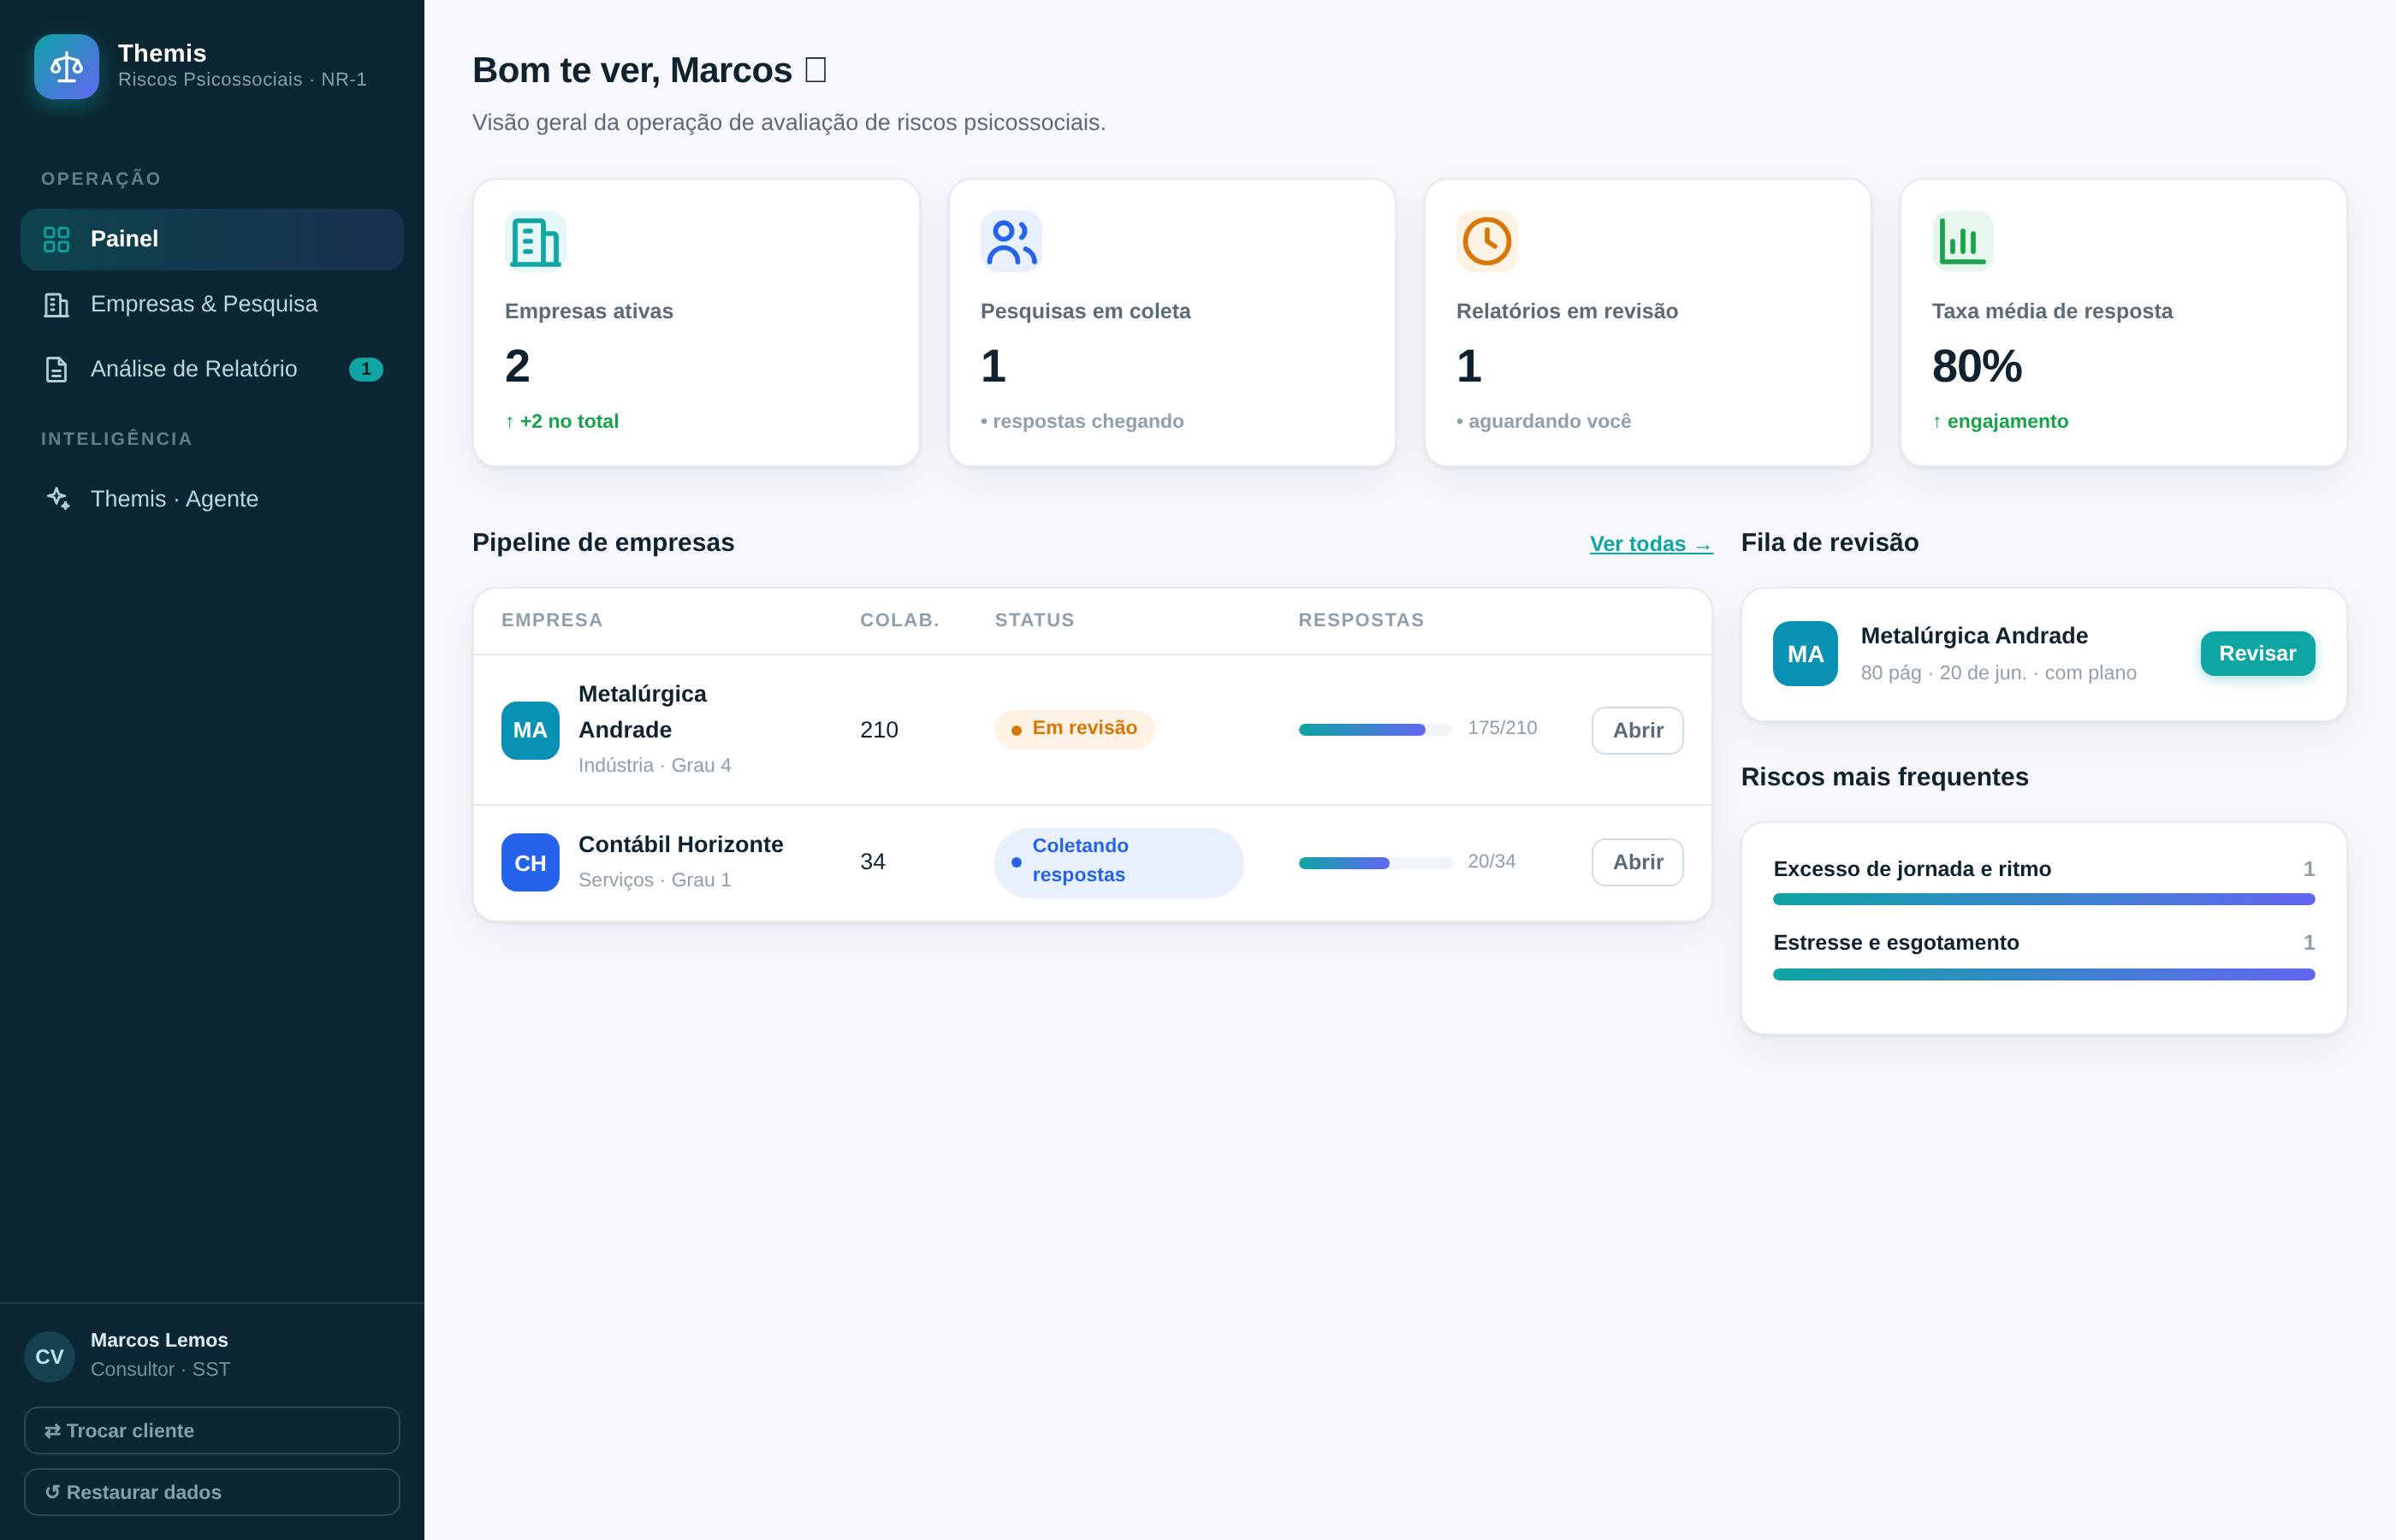Click the MA avatar in pipeline table
The width and height of the screenshot is (2396, 1540).
530,730
